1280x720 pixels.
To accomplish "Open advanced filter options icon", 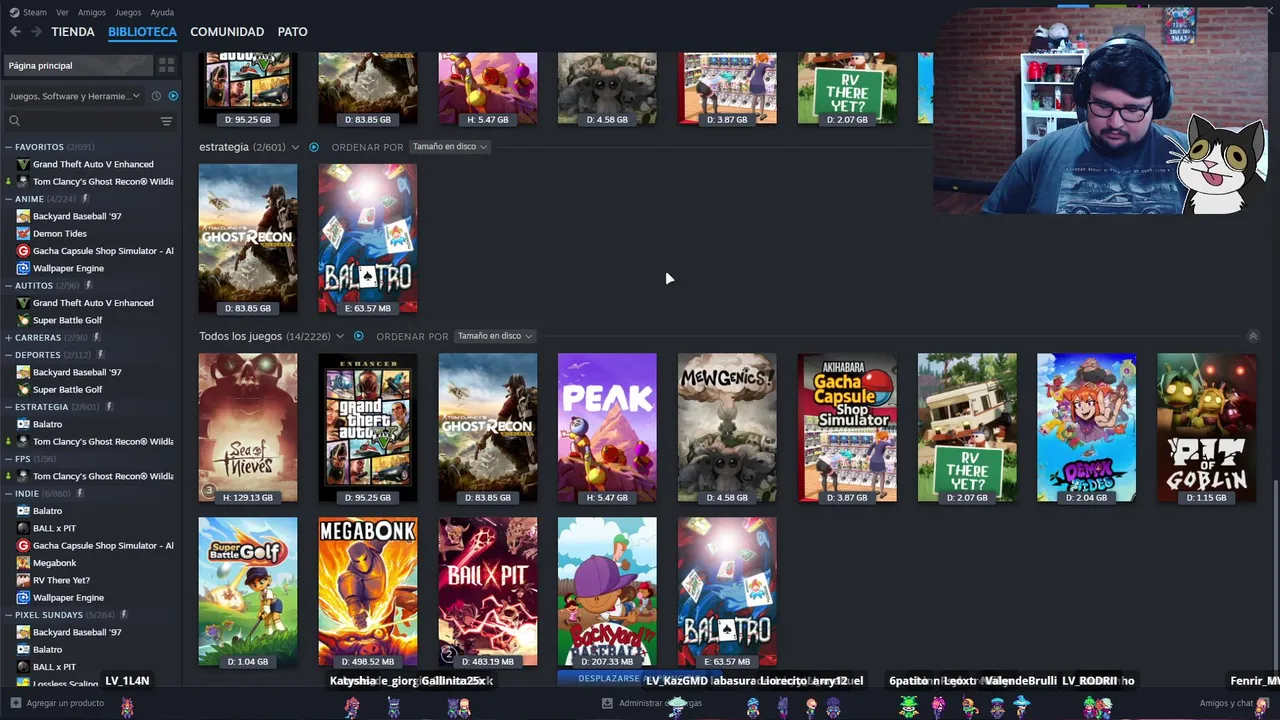I will tap(167, 121).
